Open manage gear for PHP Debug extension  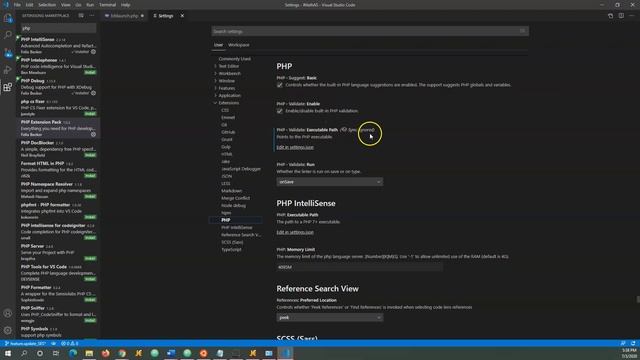[x=93, y=93]
